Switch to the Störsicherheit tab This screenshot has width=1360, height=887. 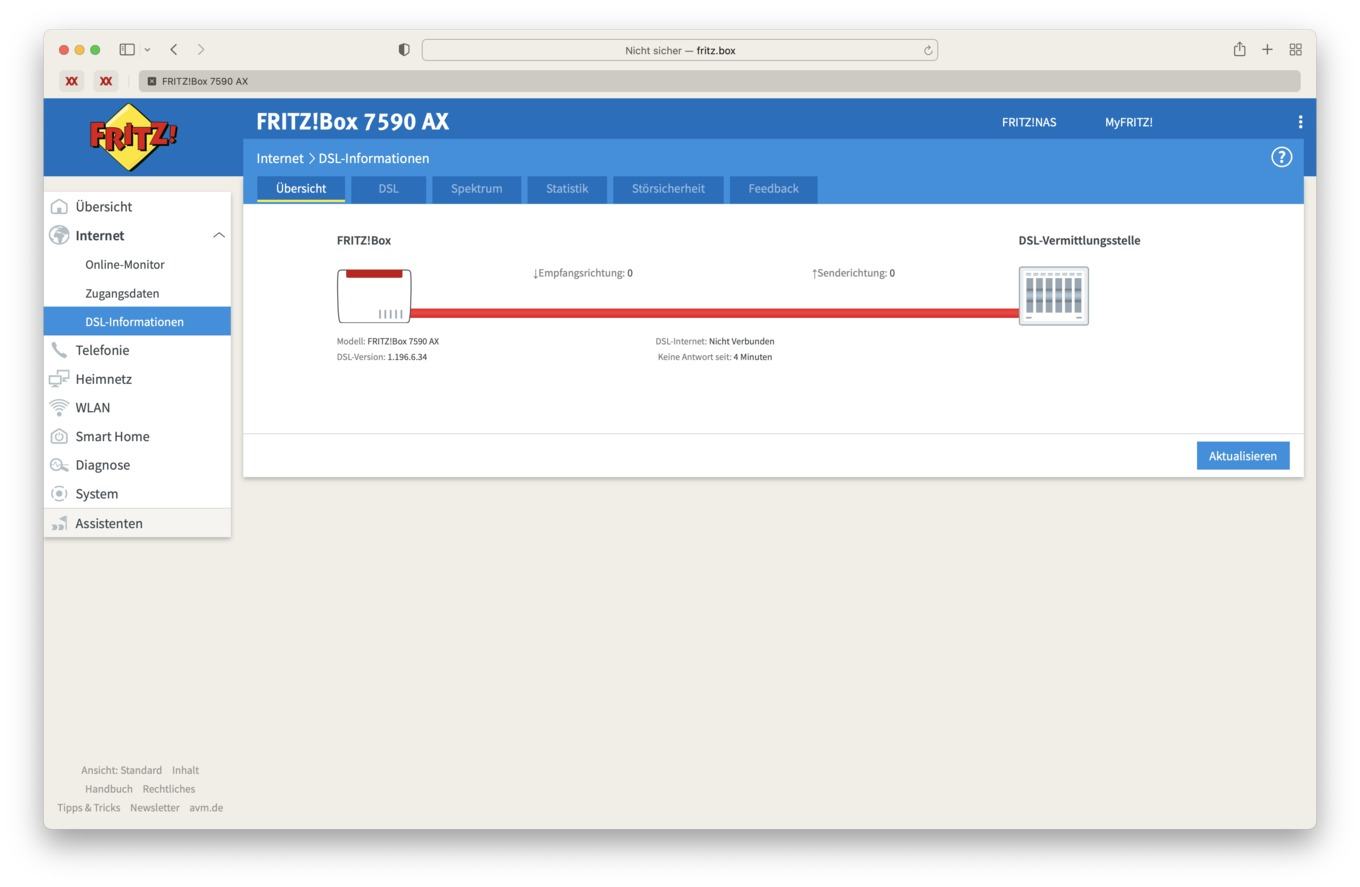pyautogui.click(x=668, y=189)
